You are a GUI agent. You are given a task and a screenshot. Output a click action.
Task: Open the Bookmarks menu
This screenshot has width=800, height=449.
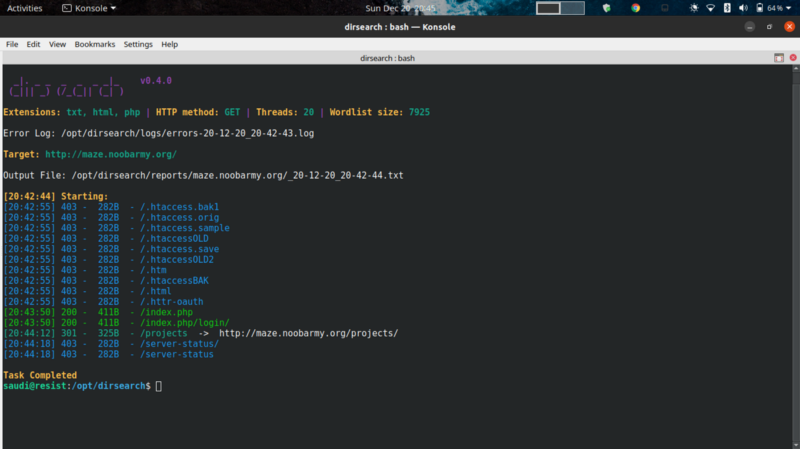[95, 44]
